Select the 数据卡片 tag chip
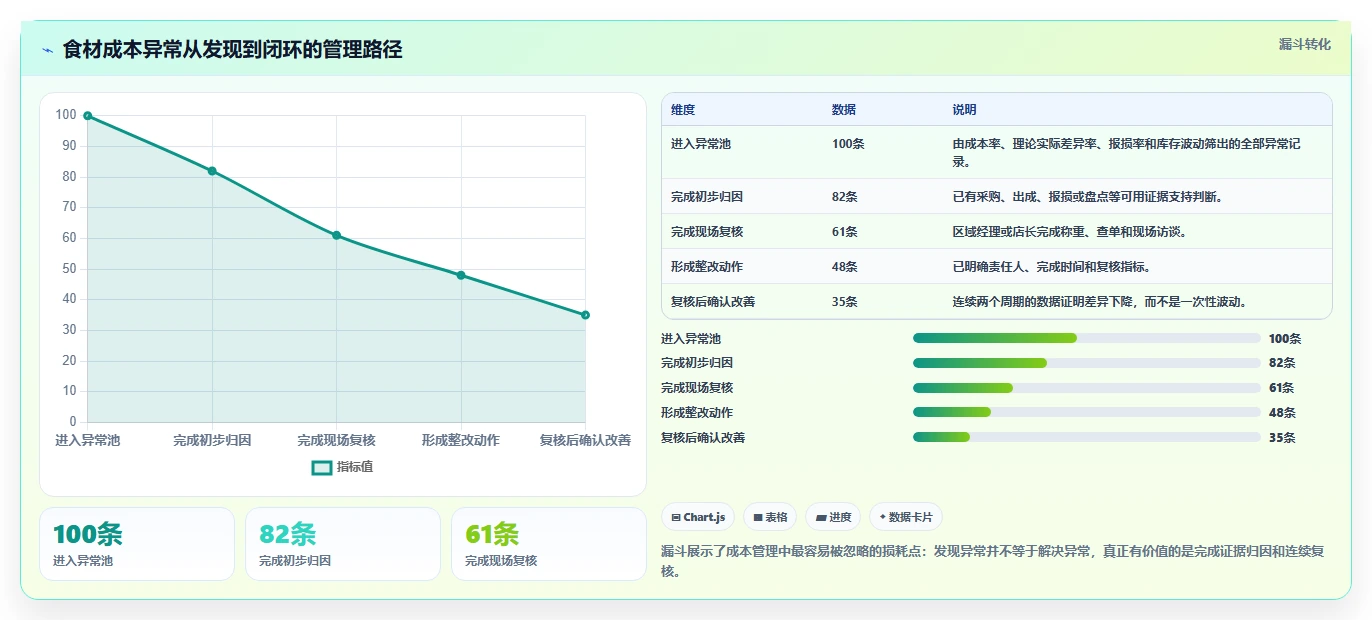Image resolution: width=1372 pixels, height=620 pixels. 906,517
